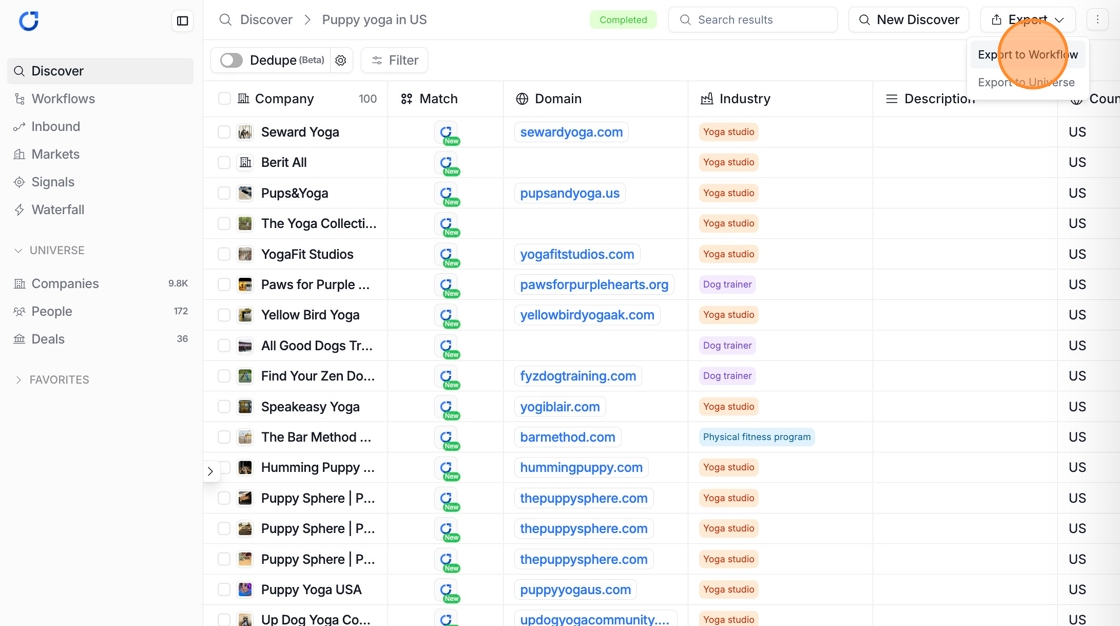Select The Yoga Collective row checkbox
Image resolution: width=1120 pixels, height=626 pixels.
[224, 224]
